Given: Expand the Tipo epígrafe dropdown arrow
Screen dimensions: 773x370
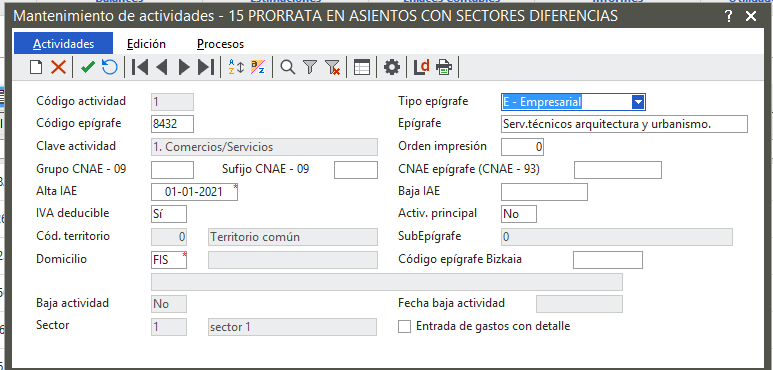Looking at the screenshot, I should 638,102.
